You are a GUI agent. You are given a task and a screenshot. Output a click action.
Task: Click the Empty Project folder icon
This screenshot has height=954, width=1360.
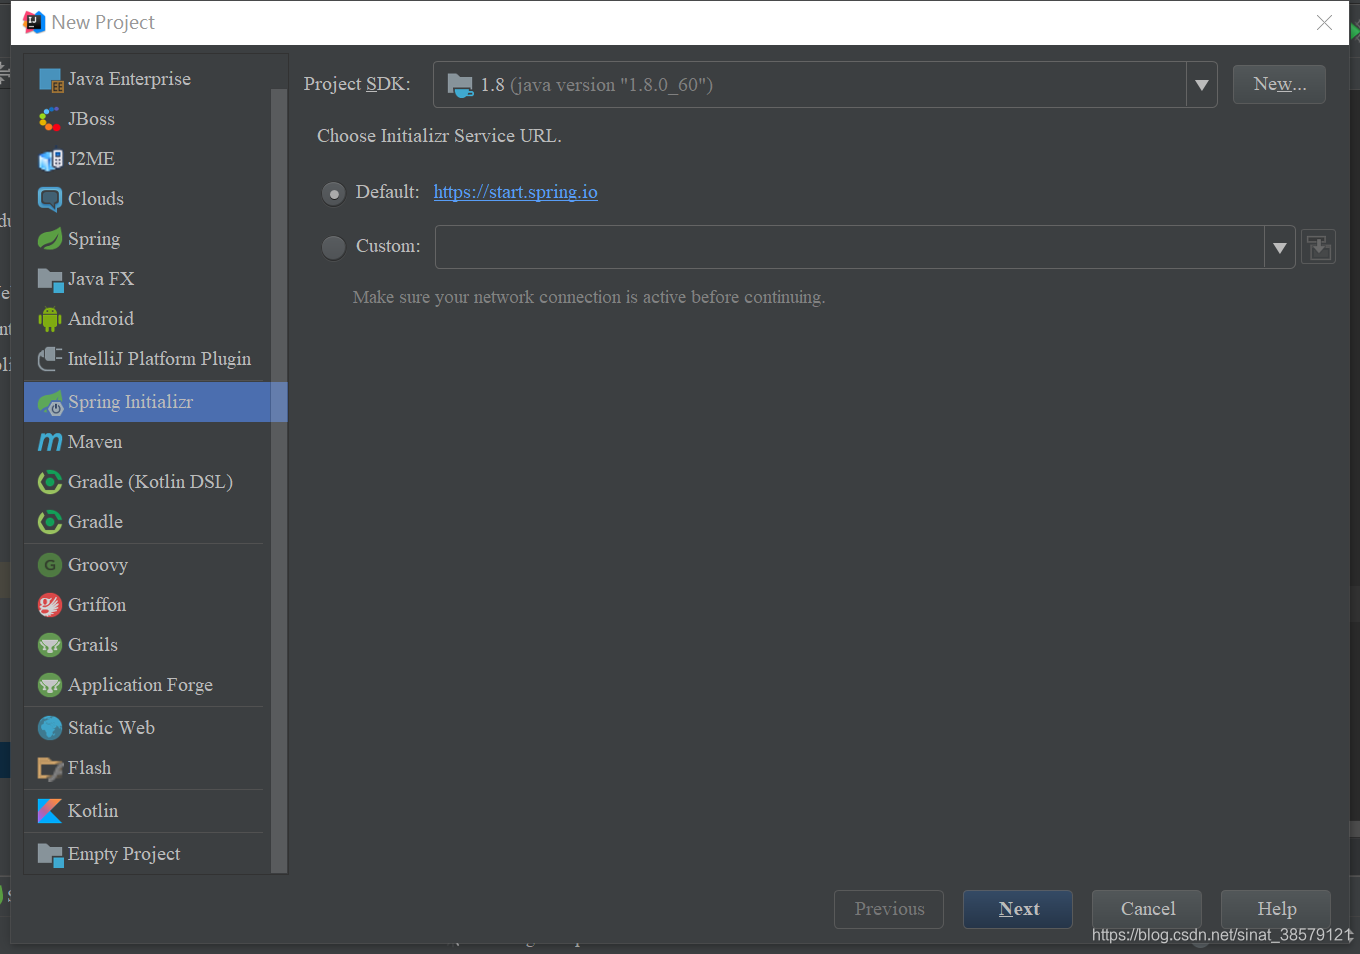point(50,854)
